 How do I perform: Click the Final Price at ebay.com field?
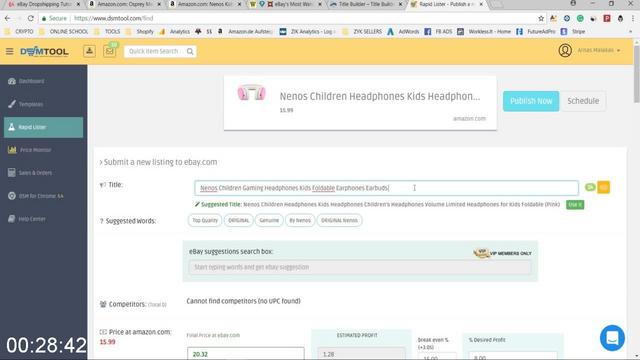pyautogui.click(x=245, y=353)
